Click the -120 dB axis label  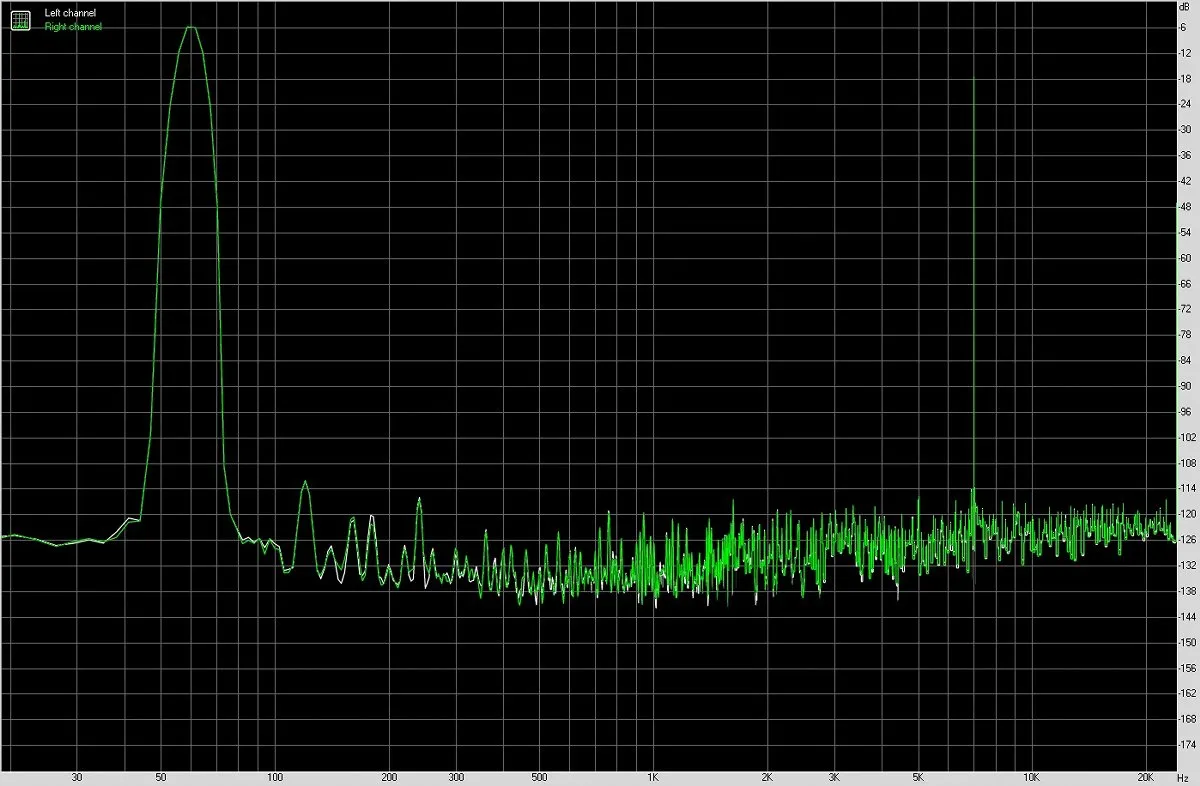point(1185,514)
